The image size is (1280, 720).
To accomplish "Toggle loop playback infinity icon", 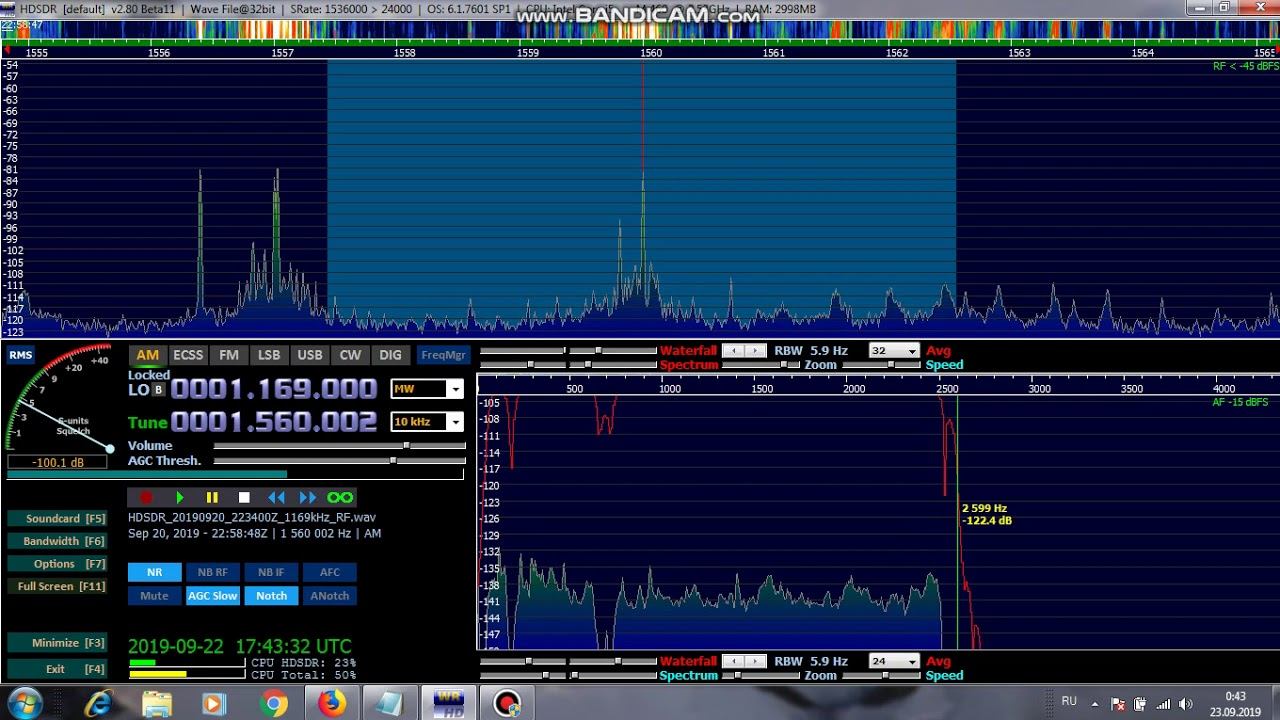I will coord(340,497).
